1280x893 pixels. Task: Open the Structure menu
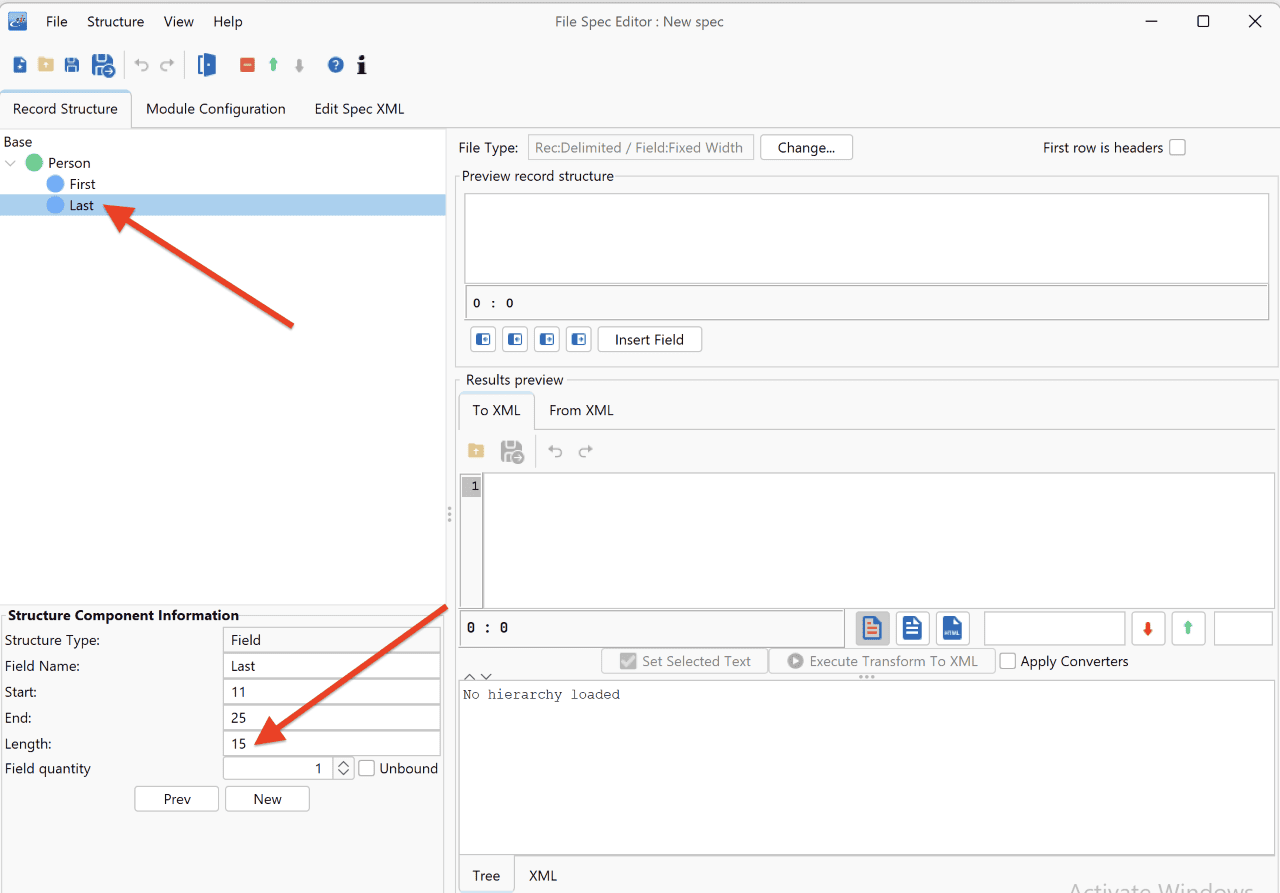coord(115,21)
